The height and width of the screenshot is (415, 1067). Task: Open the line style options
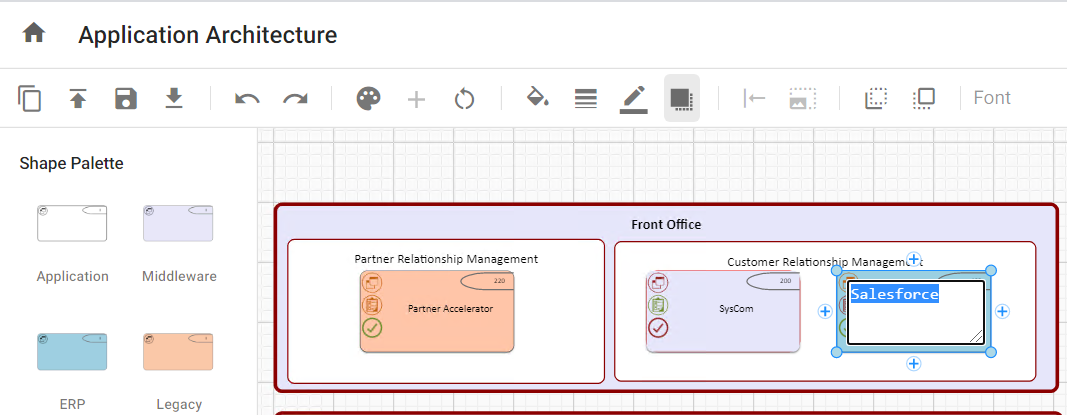[586, 98]
